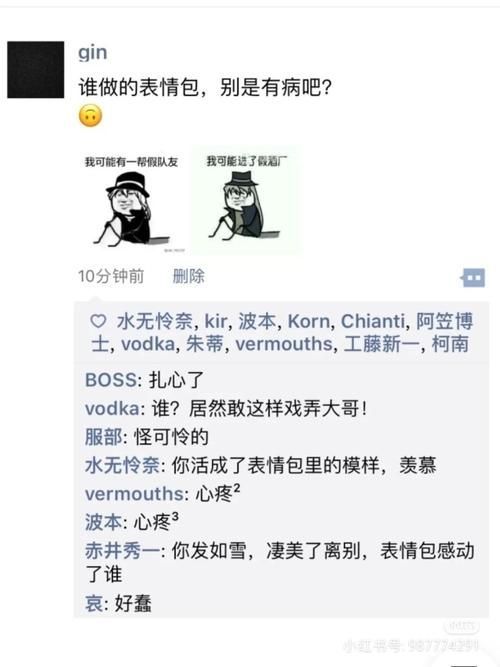Image resolution: width=500 pixels, height=667 pixels.
Task: Tap 赤井秀一 commenter name
Action: pyautogui.click(x=123, y=551)
